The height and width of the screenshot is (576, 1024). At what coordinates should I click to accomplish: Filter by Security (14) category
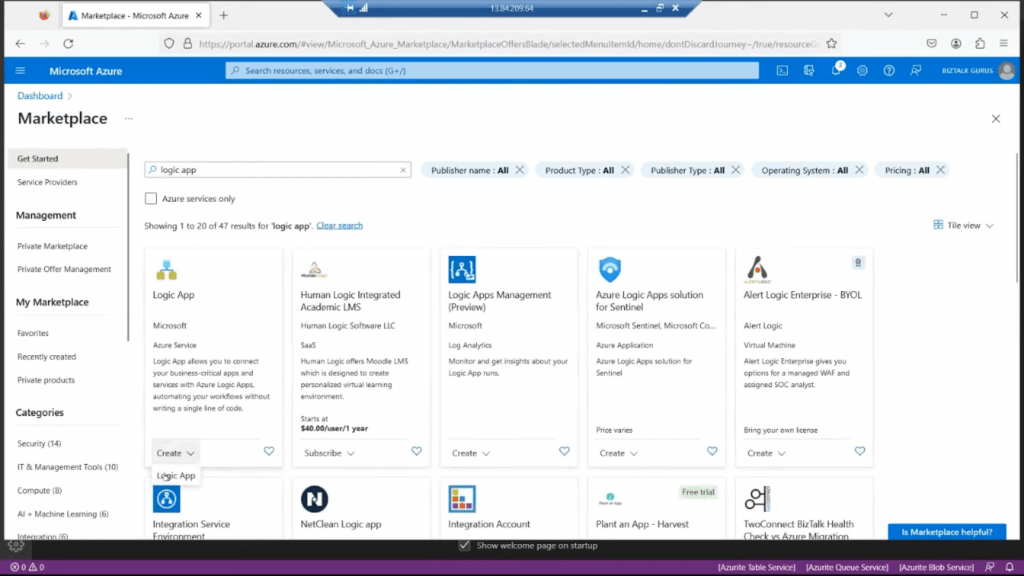pyautogui.click(x=39, y=443)
